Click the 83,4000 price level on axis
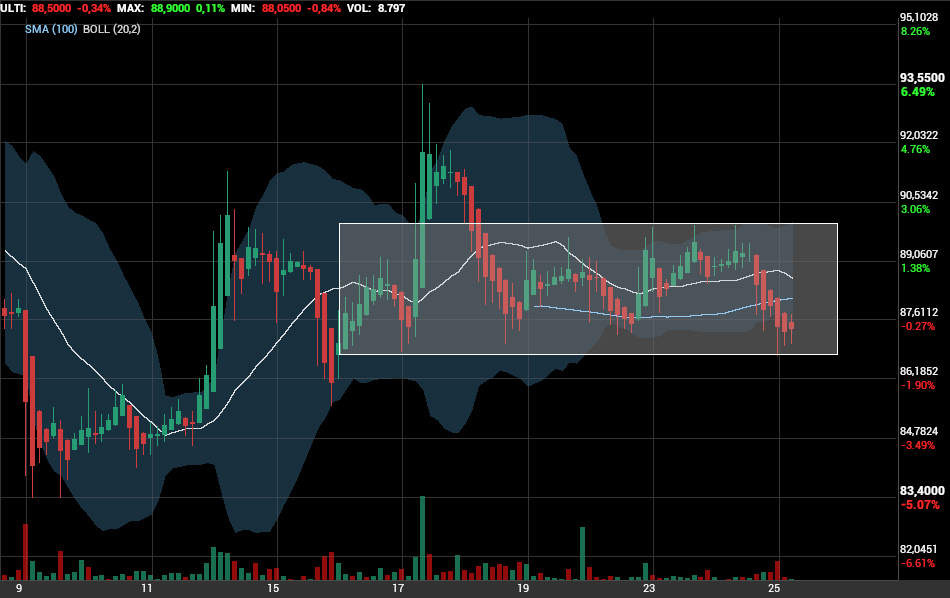Screen dimensions: 950x598 [922, 491]
